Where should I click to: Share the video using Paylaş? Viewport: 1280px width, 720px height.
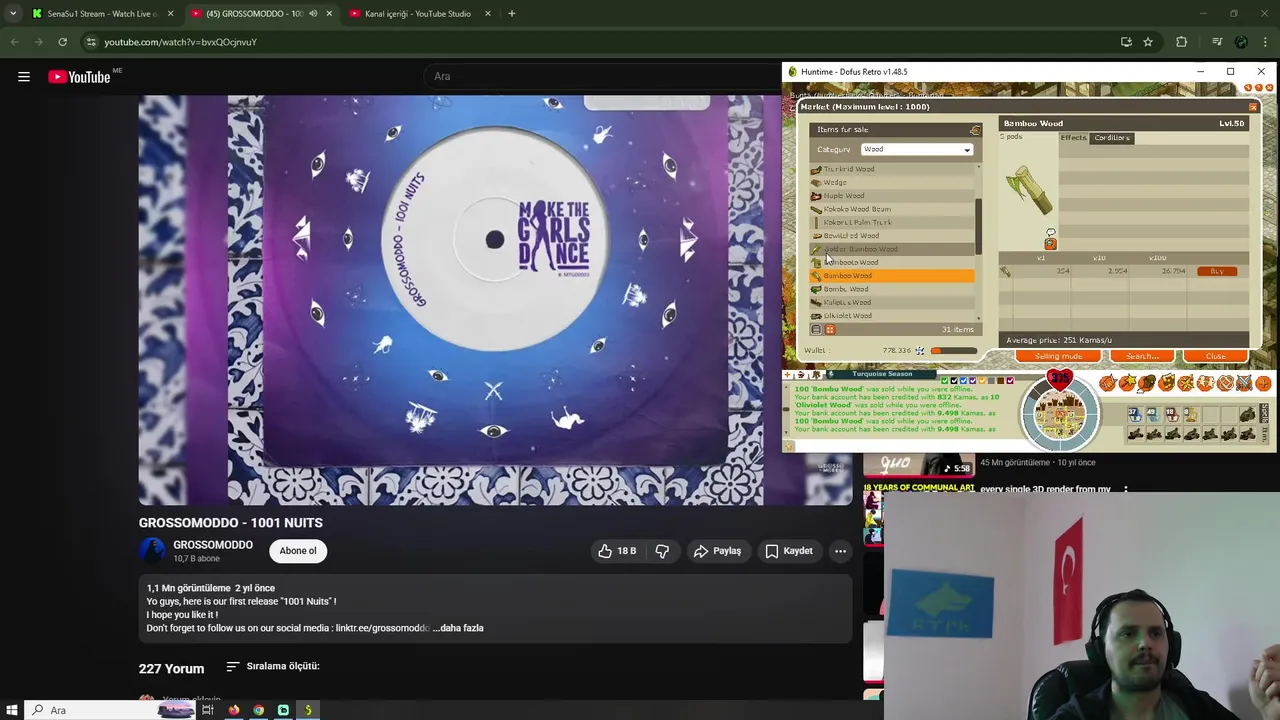point(717,551)
